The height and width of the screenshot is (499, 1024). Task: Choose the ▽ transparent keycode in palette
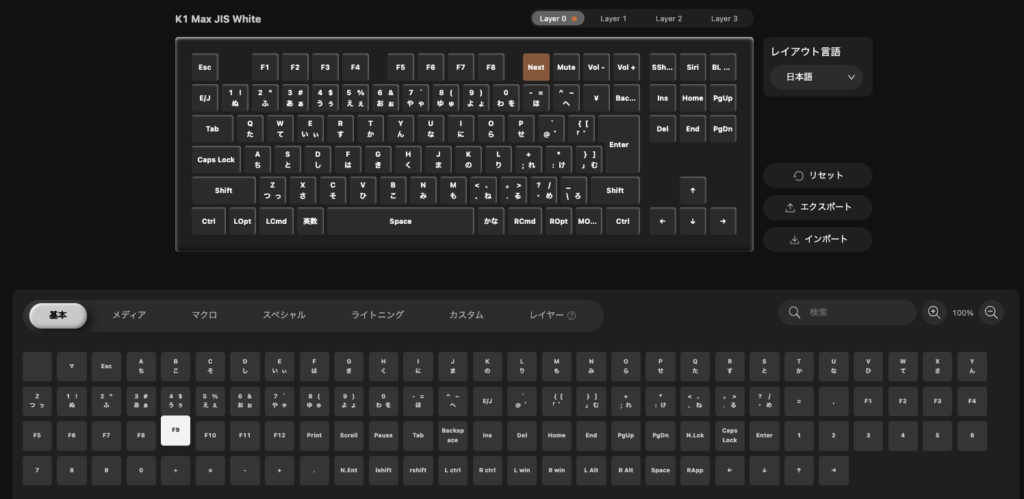pyautogui.click(x=71, y=367)
